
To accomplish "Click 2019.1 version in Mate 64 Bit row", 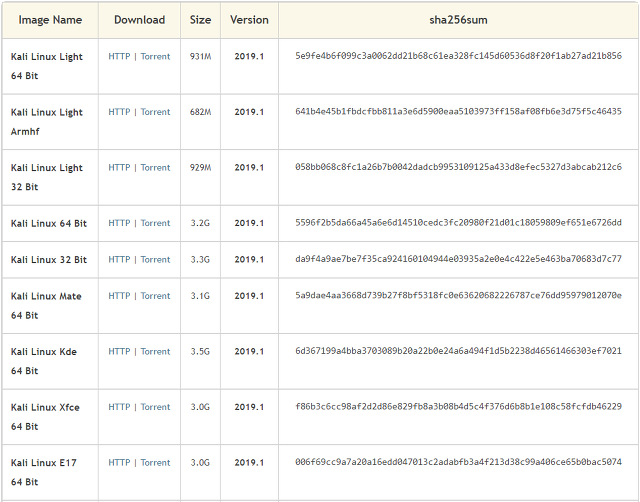I will 249,295.
